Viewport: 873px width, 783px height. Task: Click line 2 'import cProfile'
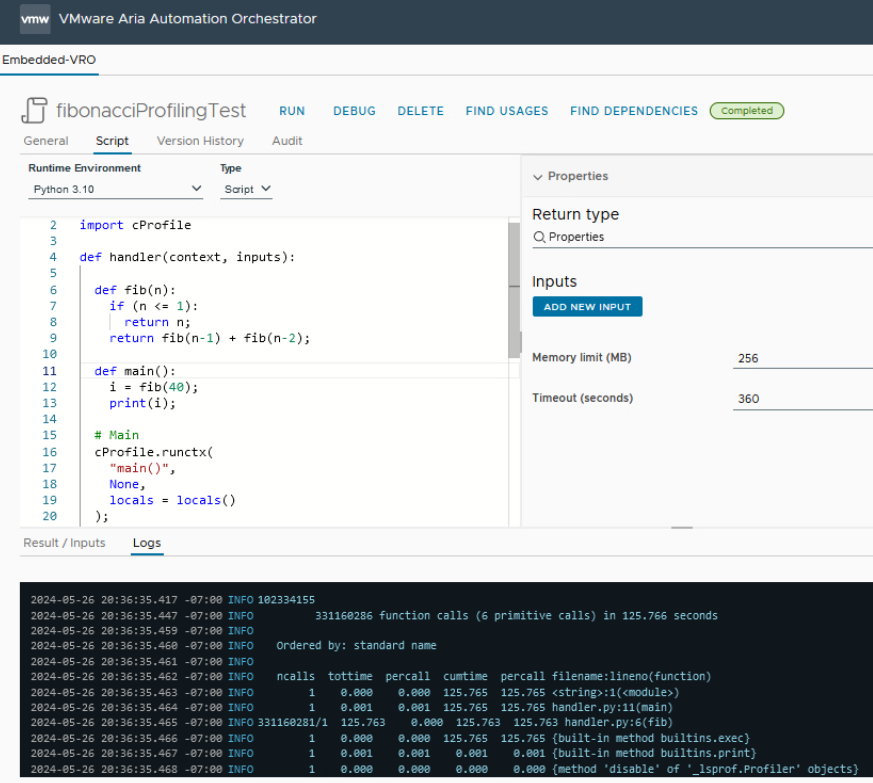135,225
